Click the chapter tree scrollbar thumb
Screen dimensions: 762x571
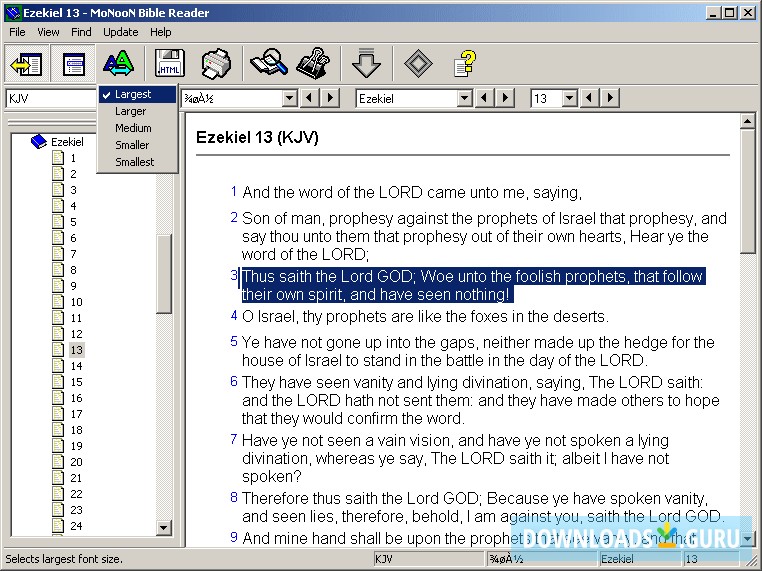tap(164, 274)
